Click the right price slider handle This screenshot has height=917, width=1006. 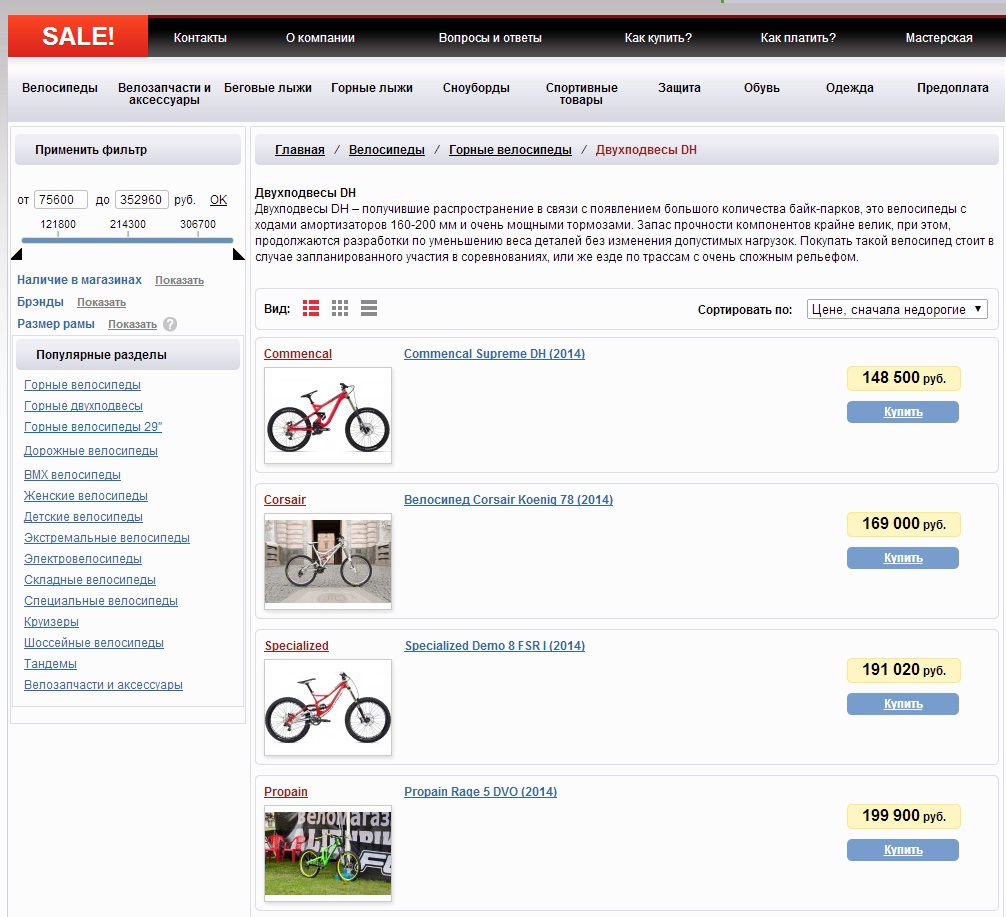(238, 255)
